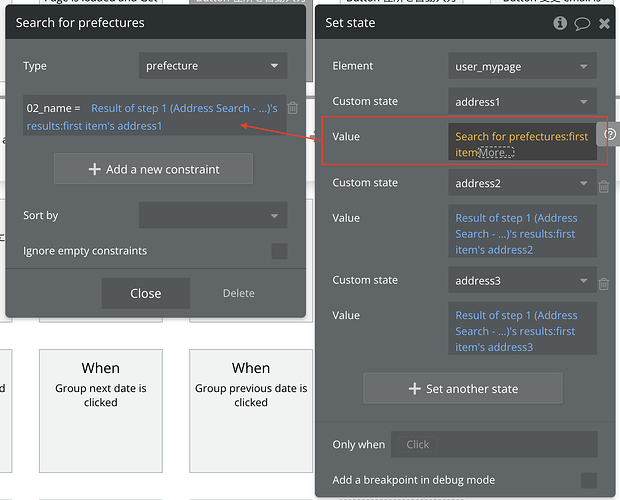Screen dimensions: 620x500
Task: Delete the address3 custom state row
Action: coord(604,284)
